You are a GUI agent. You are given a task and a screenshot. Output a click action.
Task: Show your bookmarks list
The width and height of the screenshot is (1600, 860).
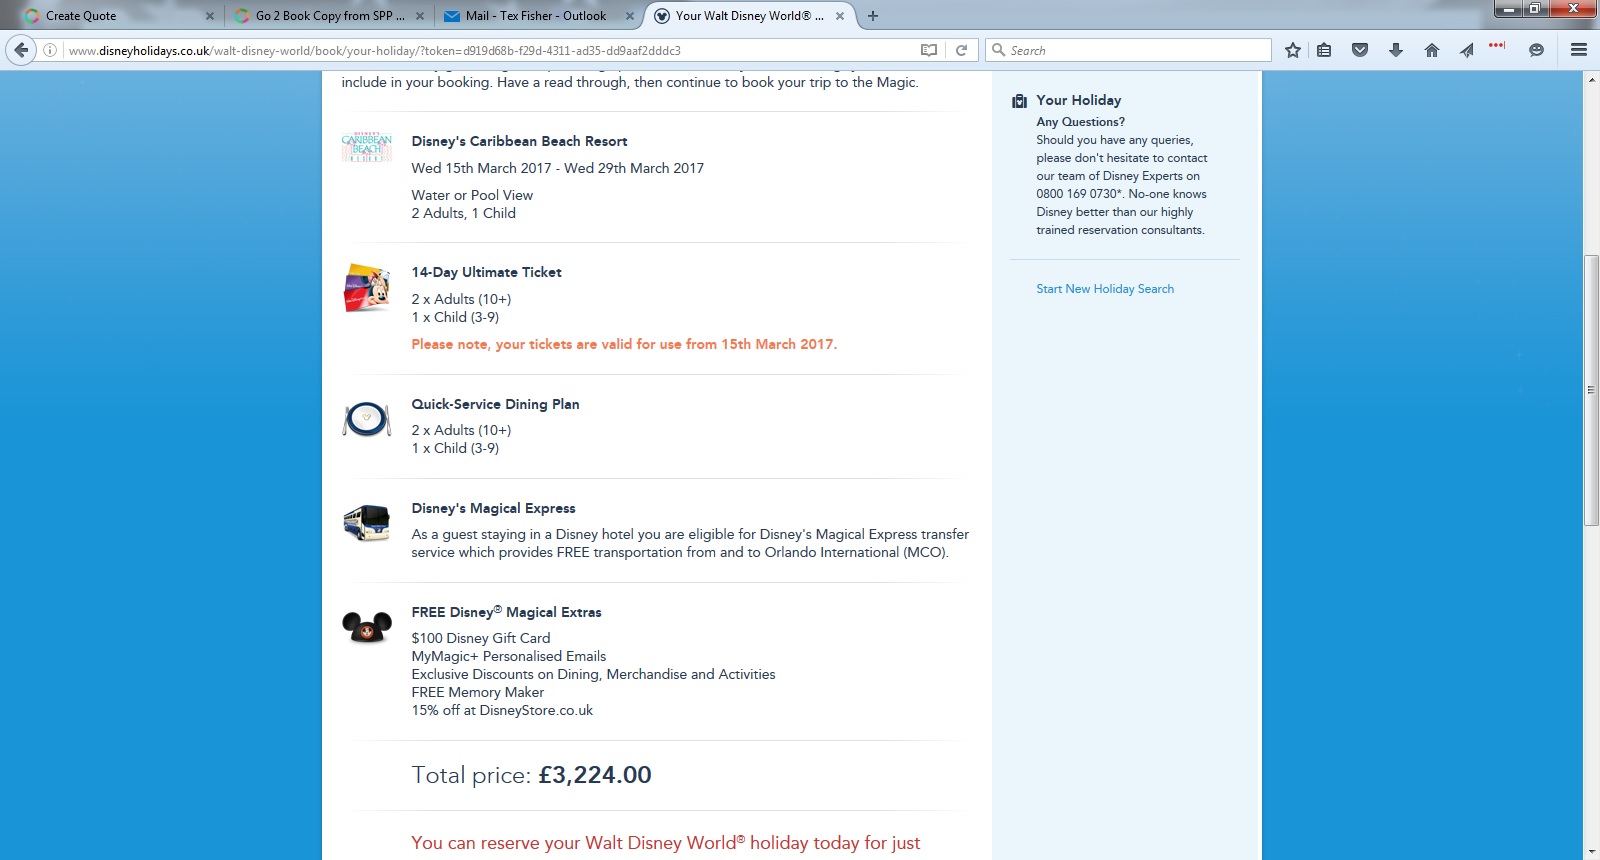click(x=1324, y=50)
